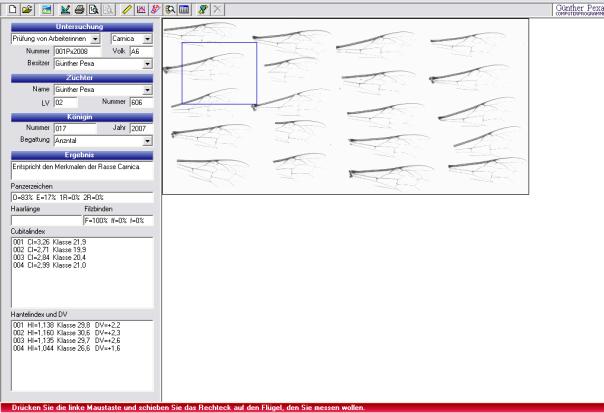Click the magnifying glass zoom icon
604x413 pixels.
pos(171,8)
